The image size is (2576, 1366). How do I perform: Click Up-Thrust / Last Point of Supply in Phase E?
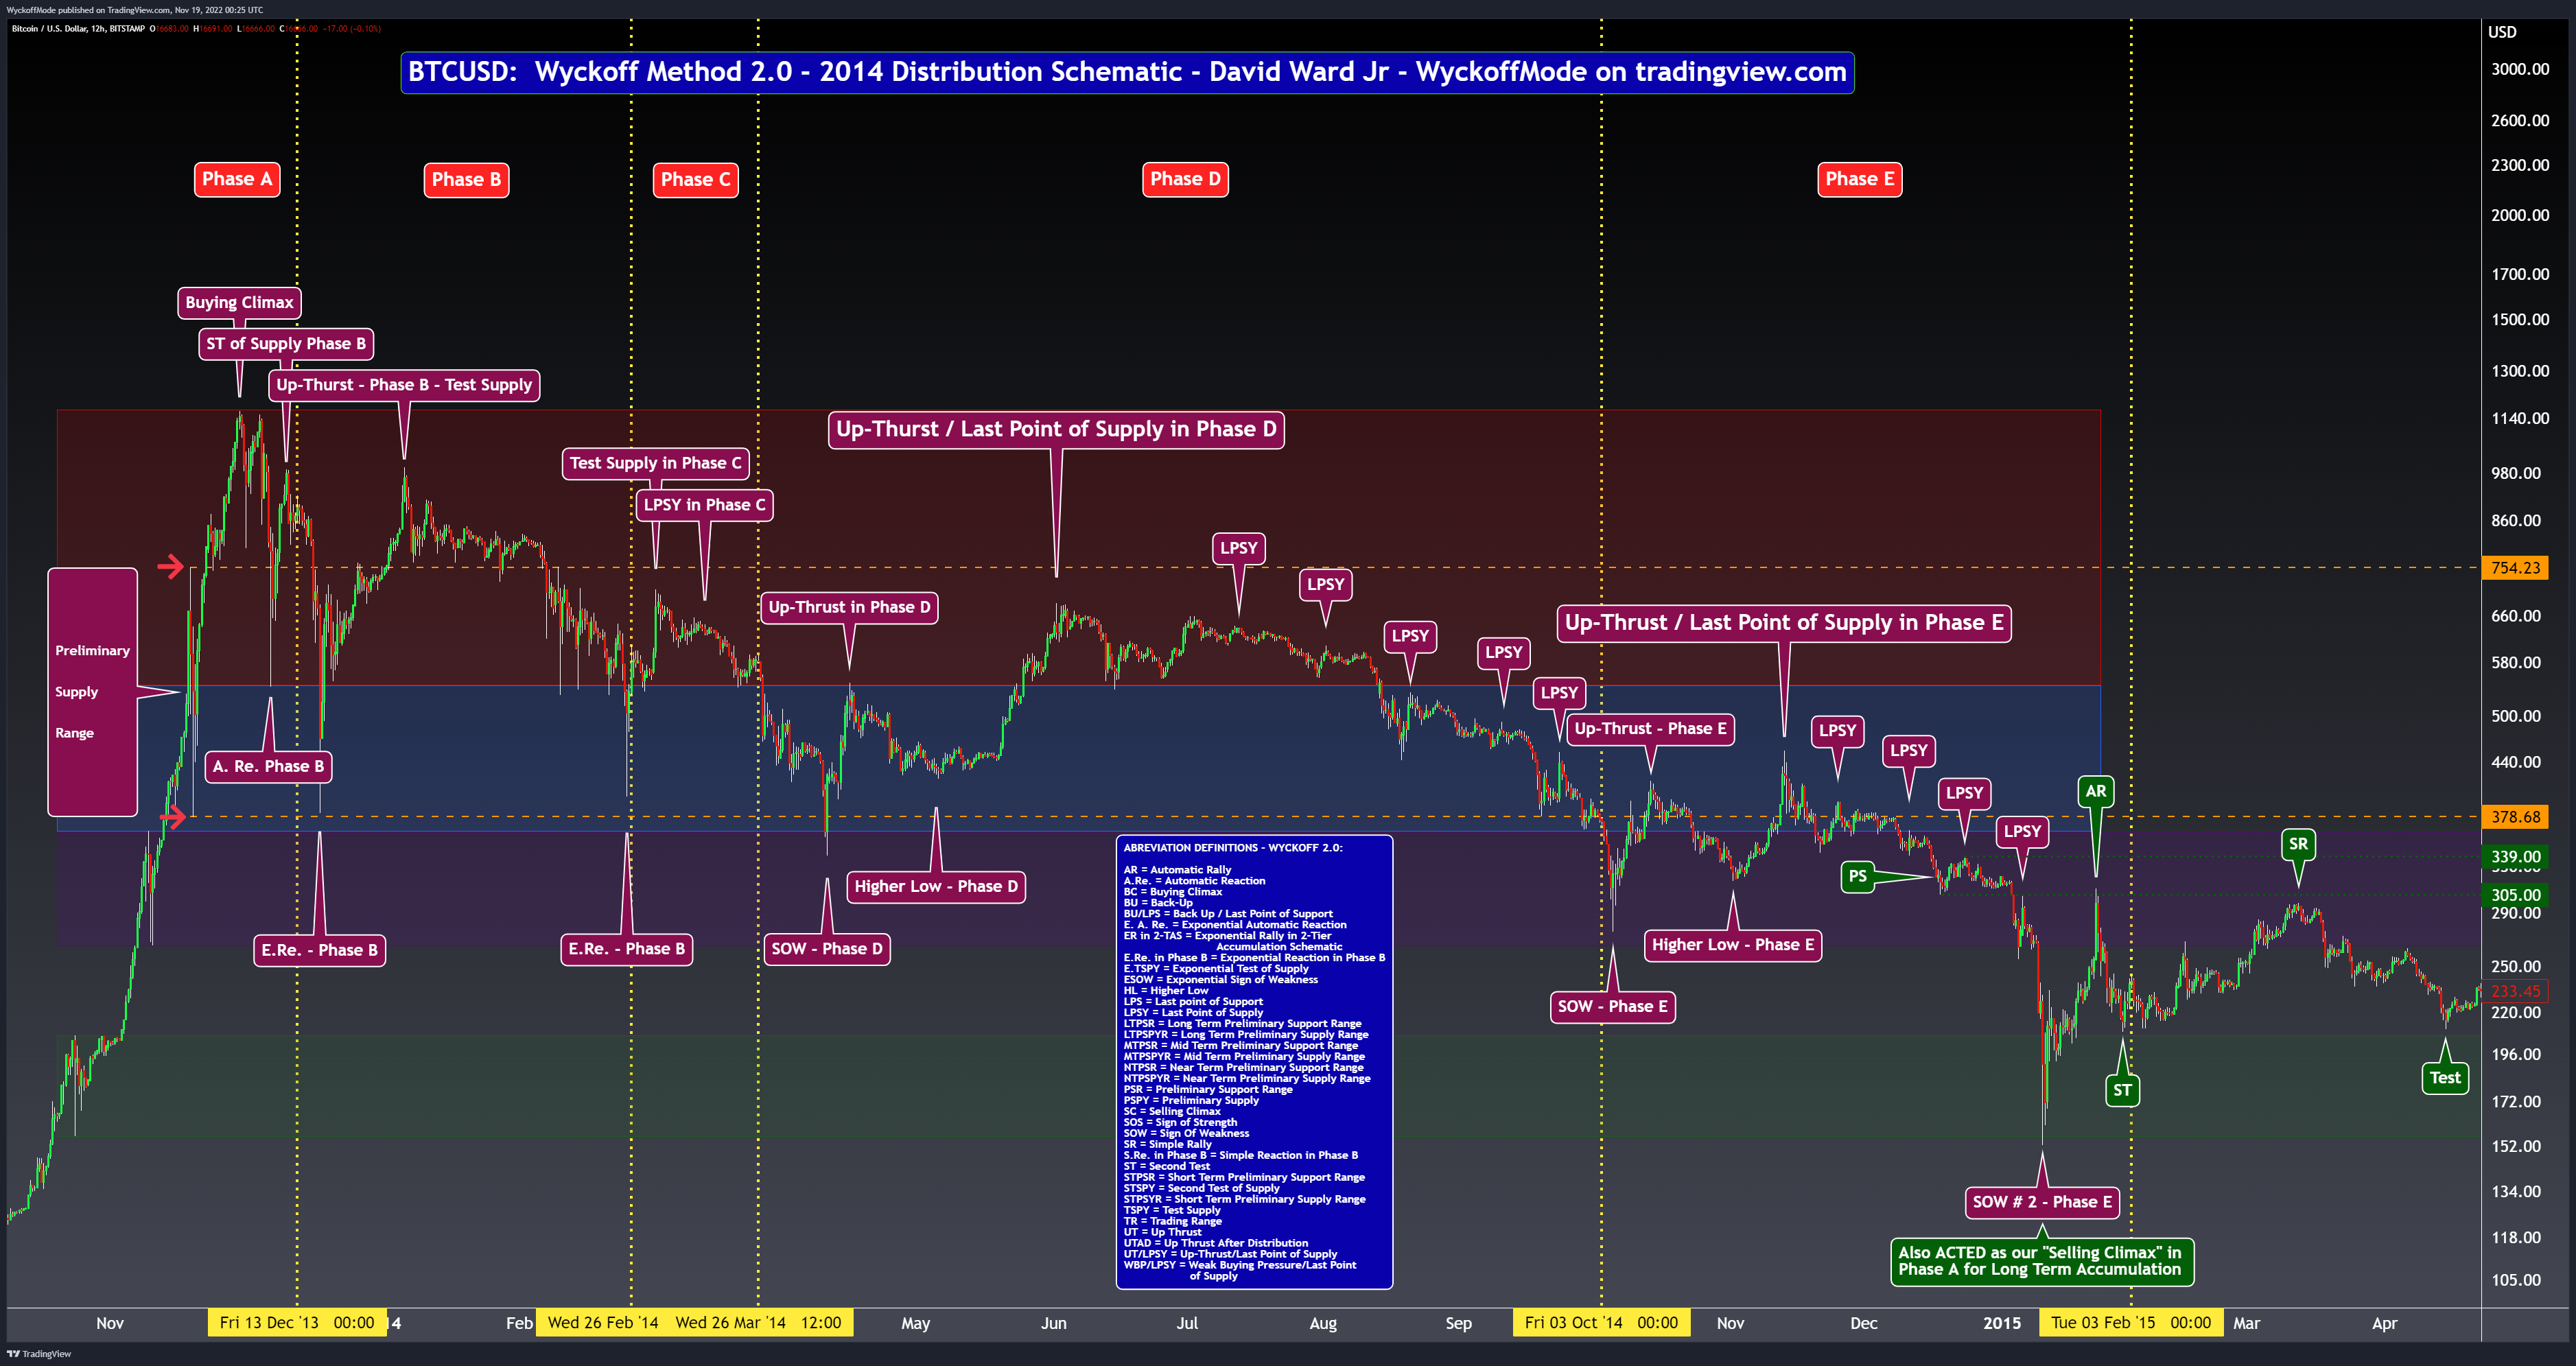(1784, 623)
